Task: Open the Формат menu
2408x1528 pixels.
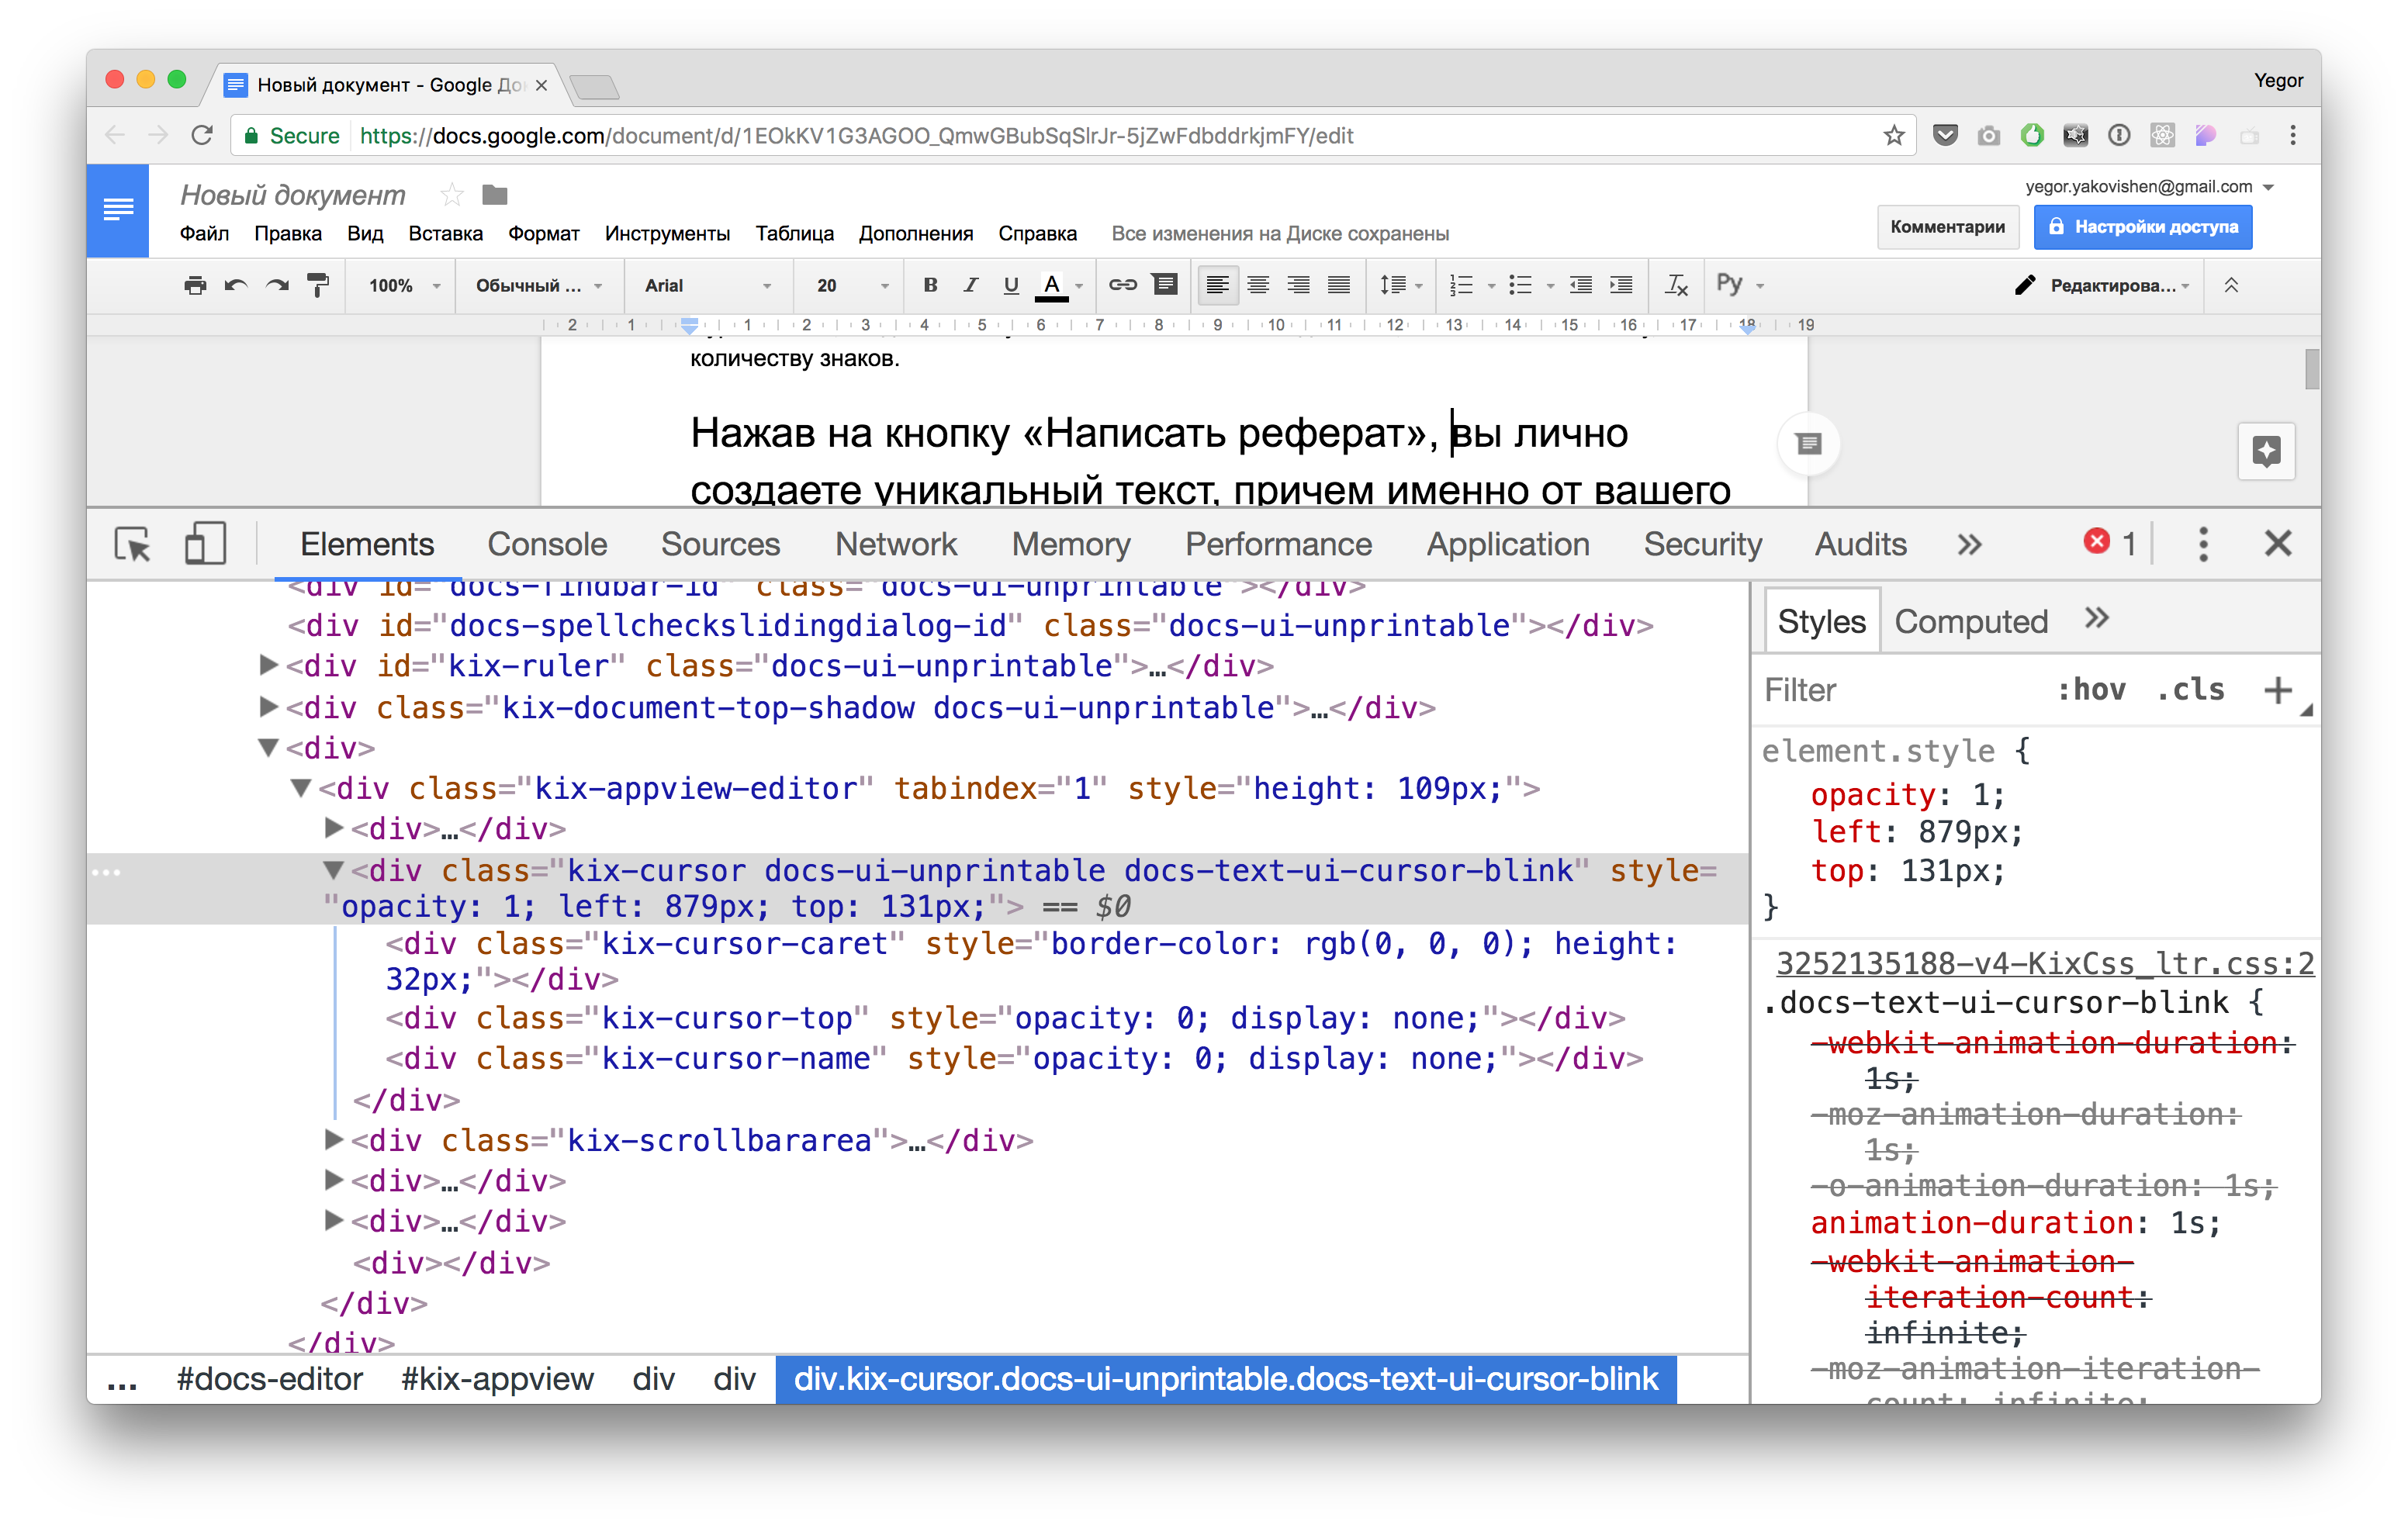Action: click(543, 234)
